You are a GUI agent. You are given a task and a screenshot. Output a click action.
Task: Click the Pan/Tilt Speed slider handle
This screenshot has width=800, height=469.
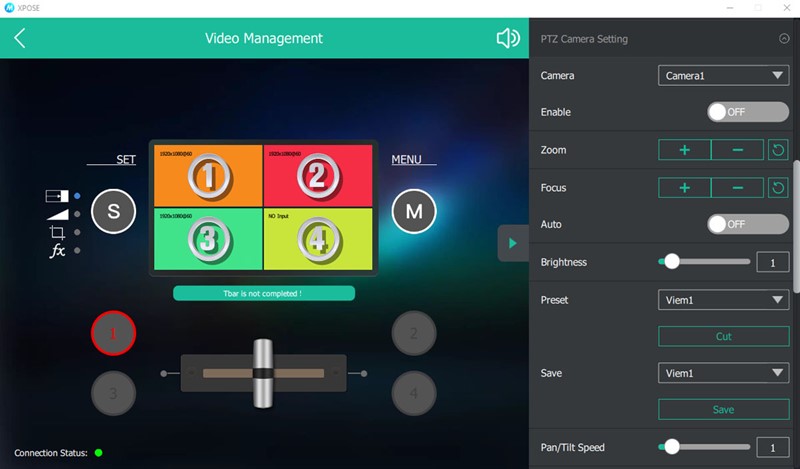click(672, 447)
